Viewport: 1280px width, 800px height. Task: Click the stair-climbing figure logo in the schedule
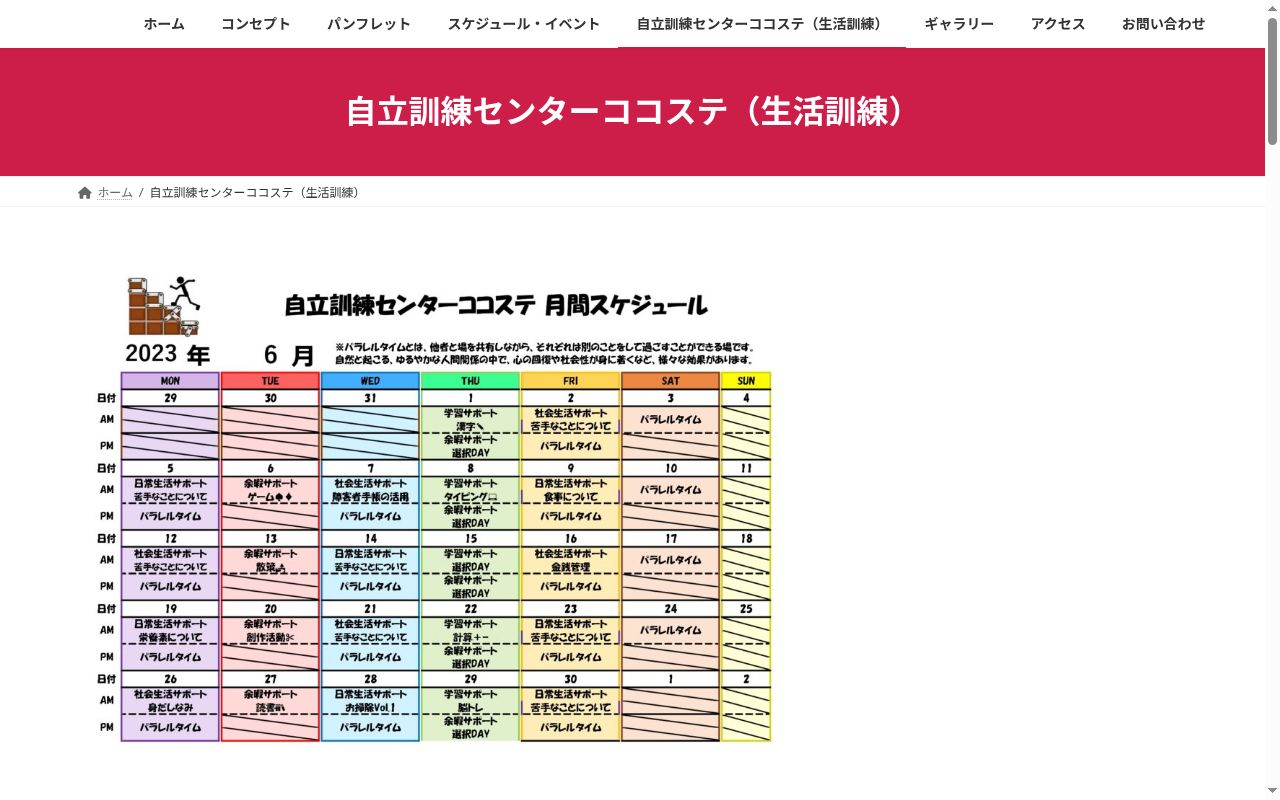(x=164, y=306)
